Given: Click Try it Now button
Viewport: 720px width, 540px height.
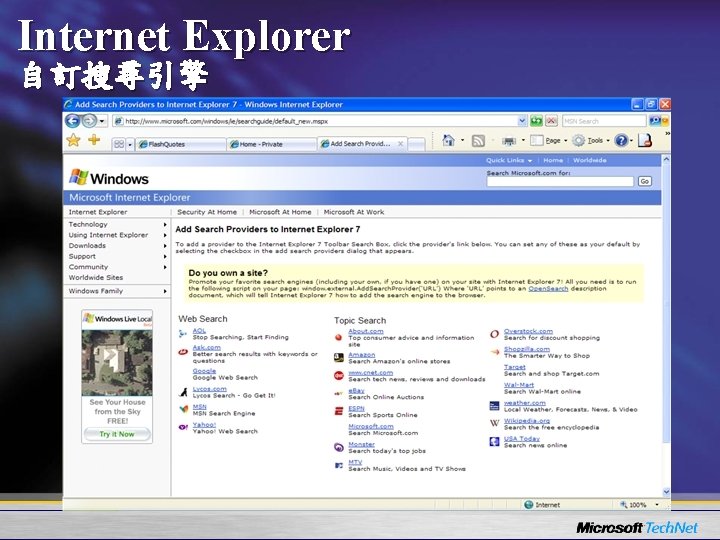Looking at the screenshot, I should (x=117, y=434).
